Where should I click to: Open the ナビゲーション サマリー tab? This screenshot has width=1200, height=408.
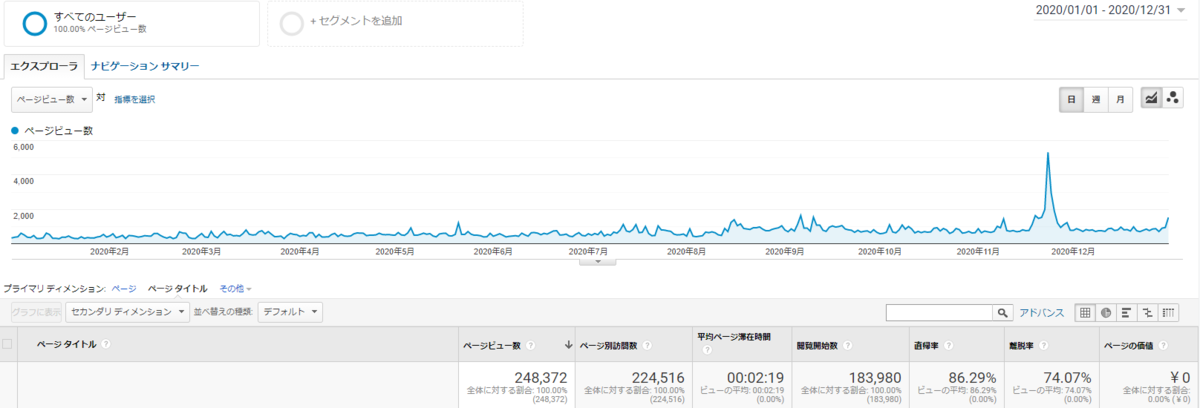click(145, 66)
